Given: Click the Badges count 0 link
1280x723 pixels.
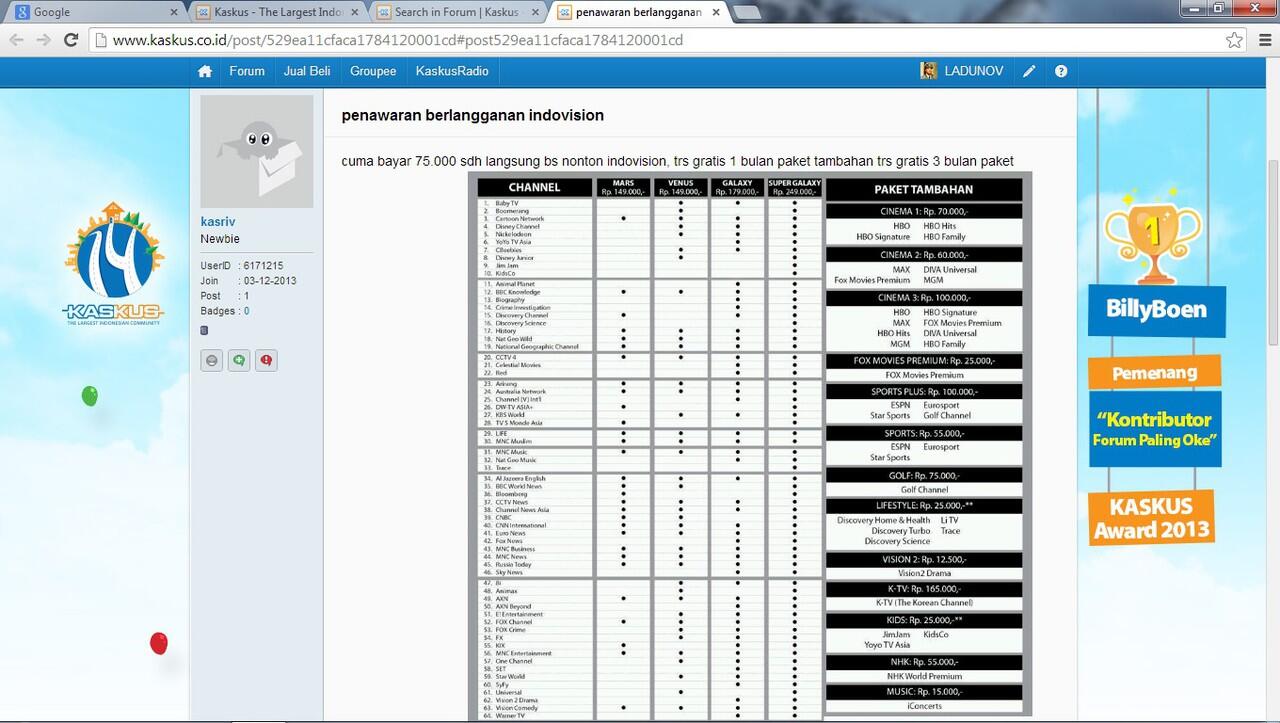Looking at the screenshot, I should coord(247,311).
